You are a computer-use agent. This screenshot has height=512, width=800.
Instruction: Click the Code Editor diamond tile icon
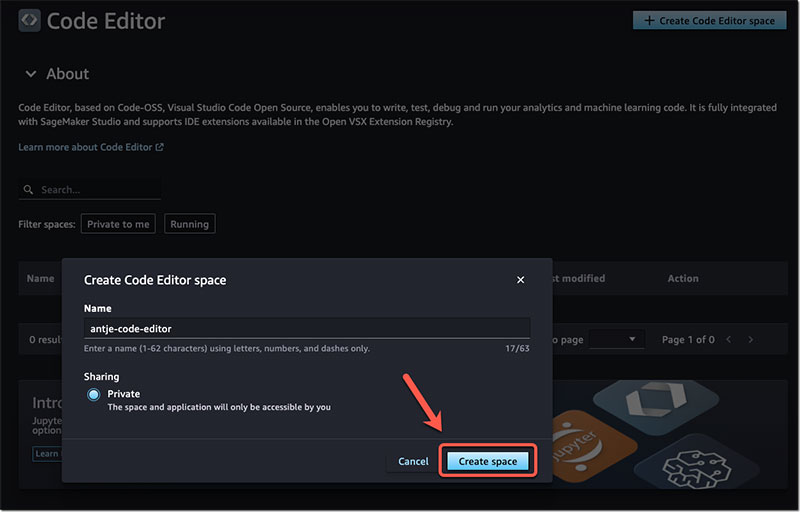tap(643, 398)
